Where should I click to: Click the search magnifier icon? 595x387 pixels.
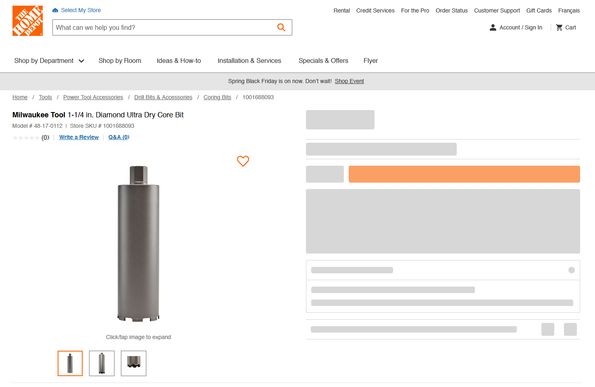click(281, 27)
